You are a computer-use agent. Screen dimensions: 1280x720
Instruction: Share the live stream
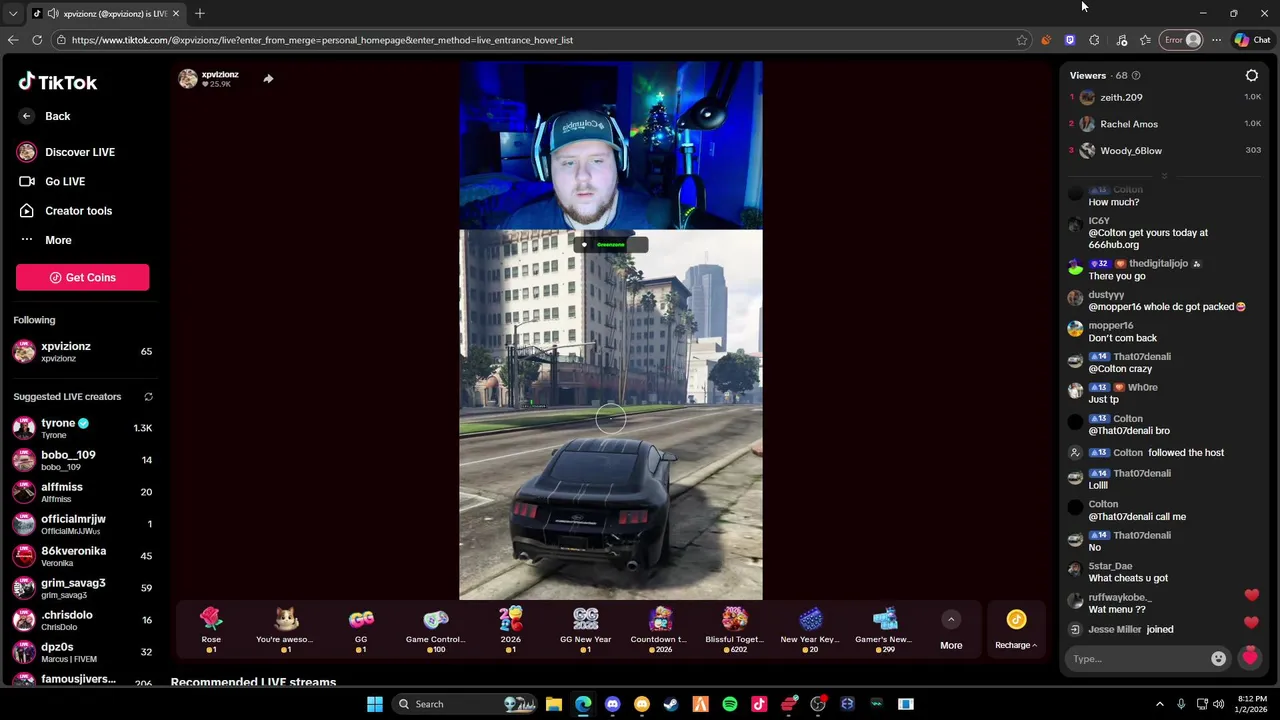point(268,78)
